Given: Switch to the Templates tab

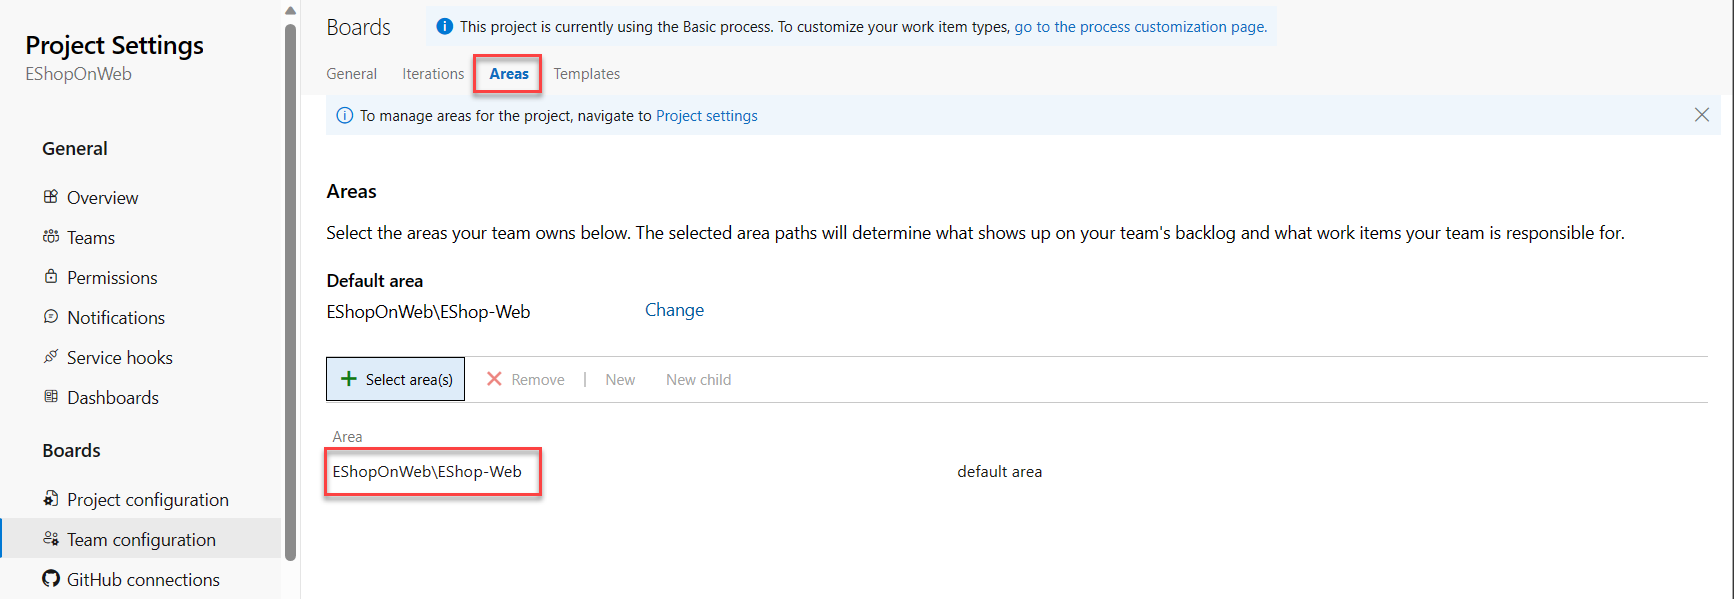Looking at the screenshot, I should coord(587,74).
